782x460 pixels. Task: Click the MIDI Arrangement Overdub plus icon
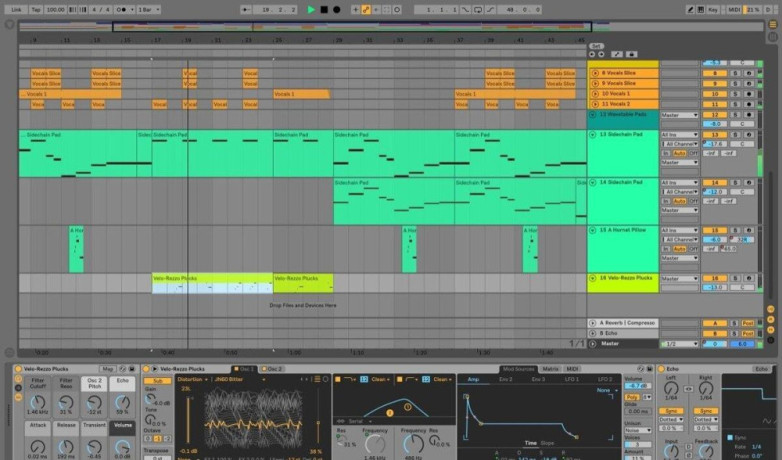click(355, 9)
